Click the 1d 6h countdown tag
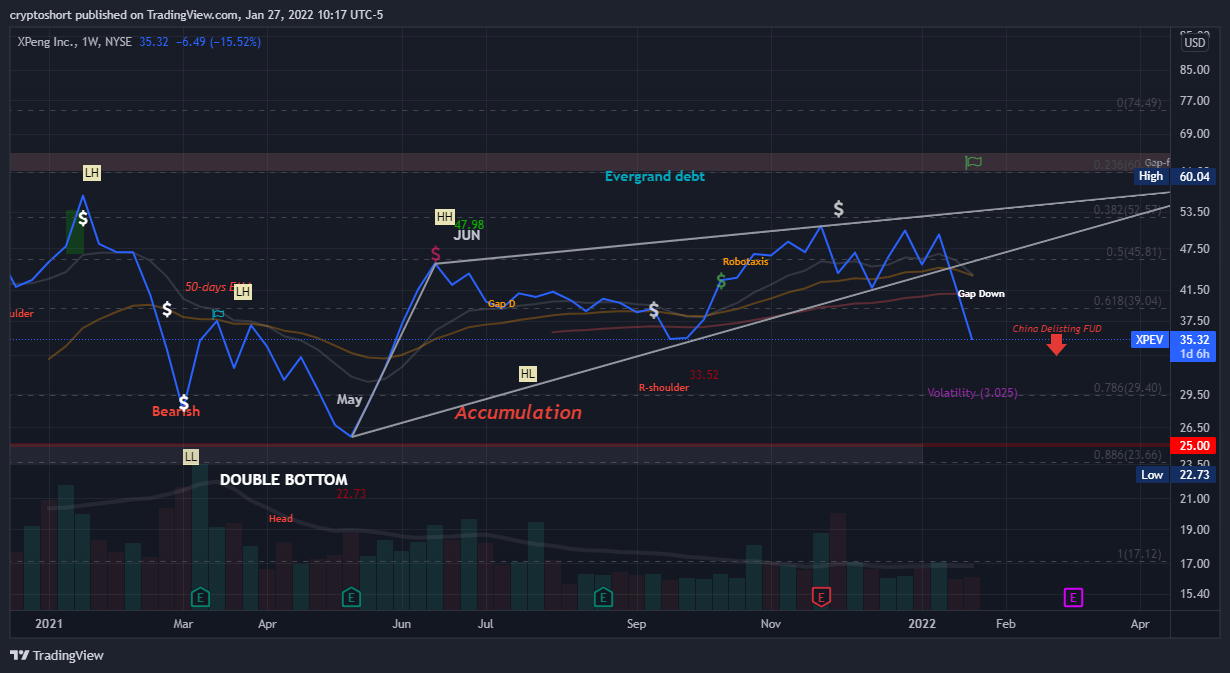This screenshot has height=673, width=1230. pyautogui.click(x=1195, y=354)
